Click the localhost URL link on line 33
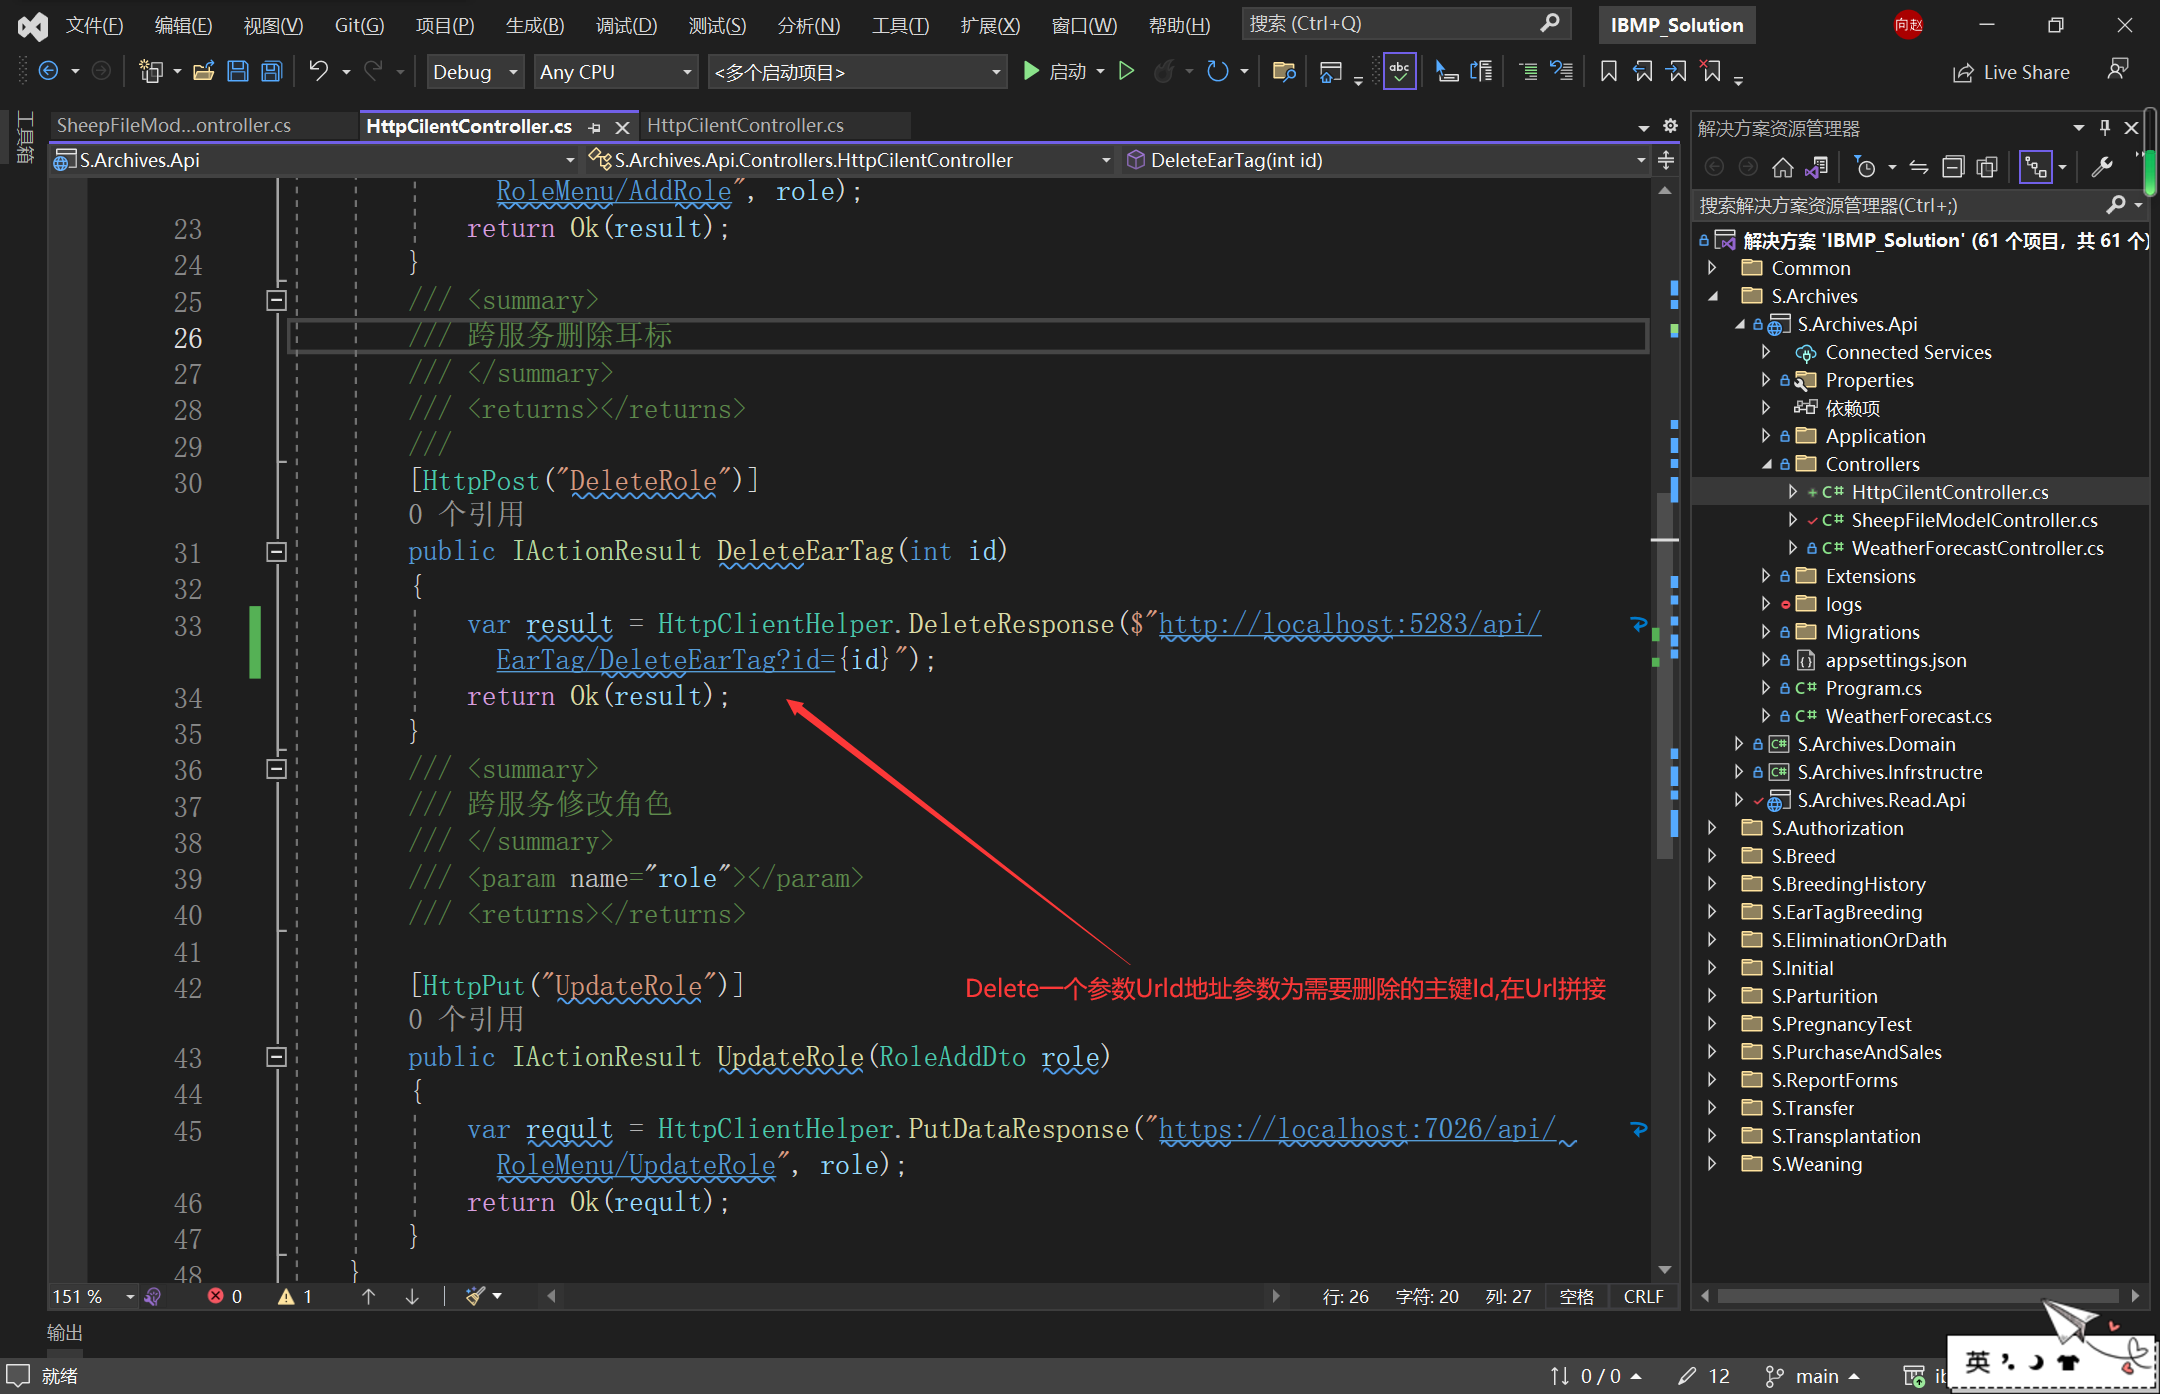The height and width of the screenshot is (1394, 2160). point(1344,624)
